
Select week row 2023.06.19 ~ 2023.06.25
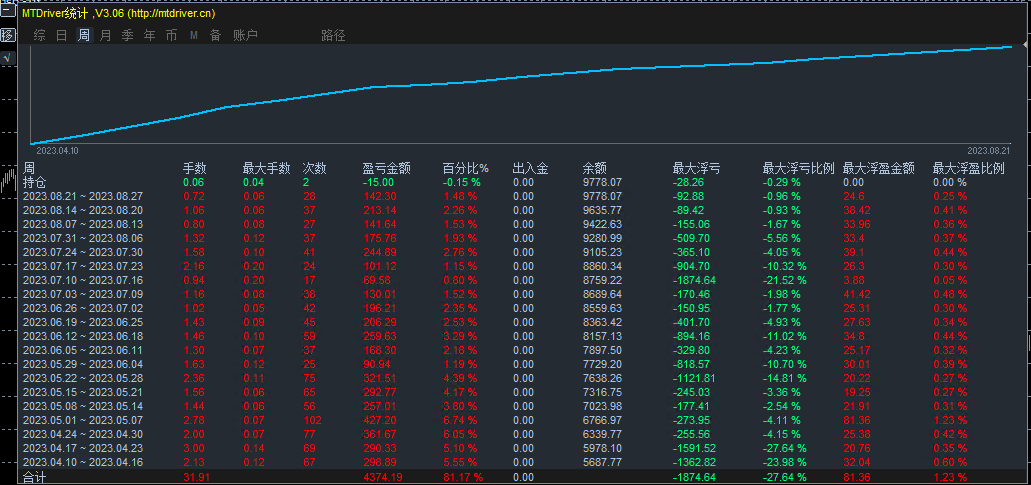coord(523,322)
